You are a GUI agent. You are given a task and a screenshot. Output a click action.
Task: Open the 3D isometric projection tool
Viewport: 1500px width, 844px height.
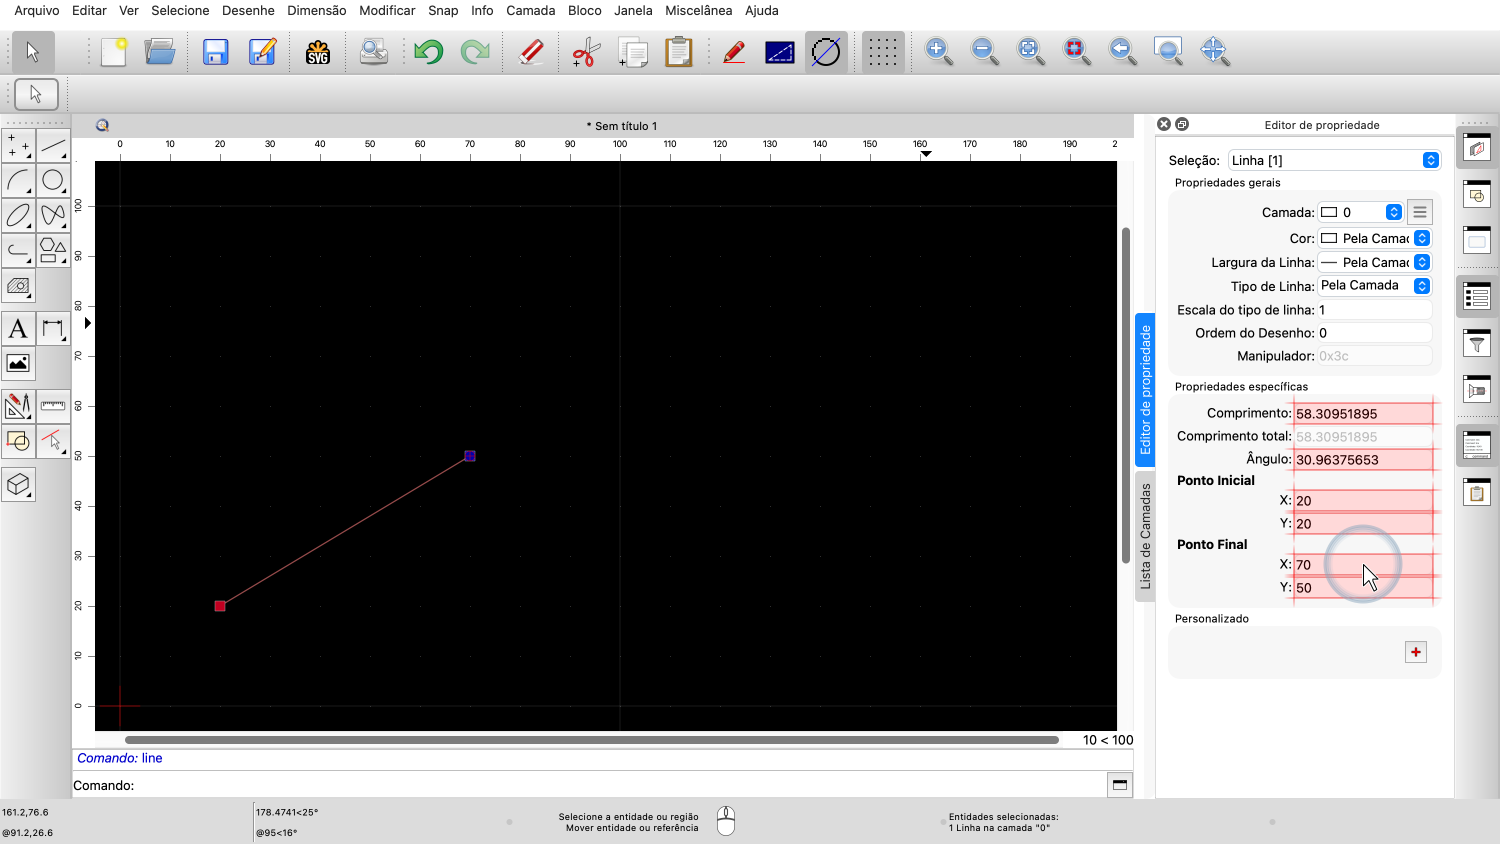click(x=18, y=485)
